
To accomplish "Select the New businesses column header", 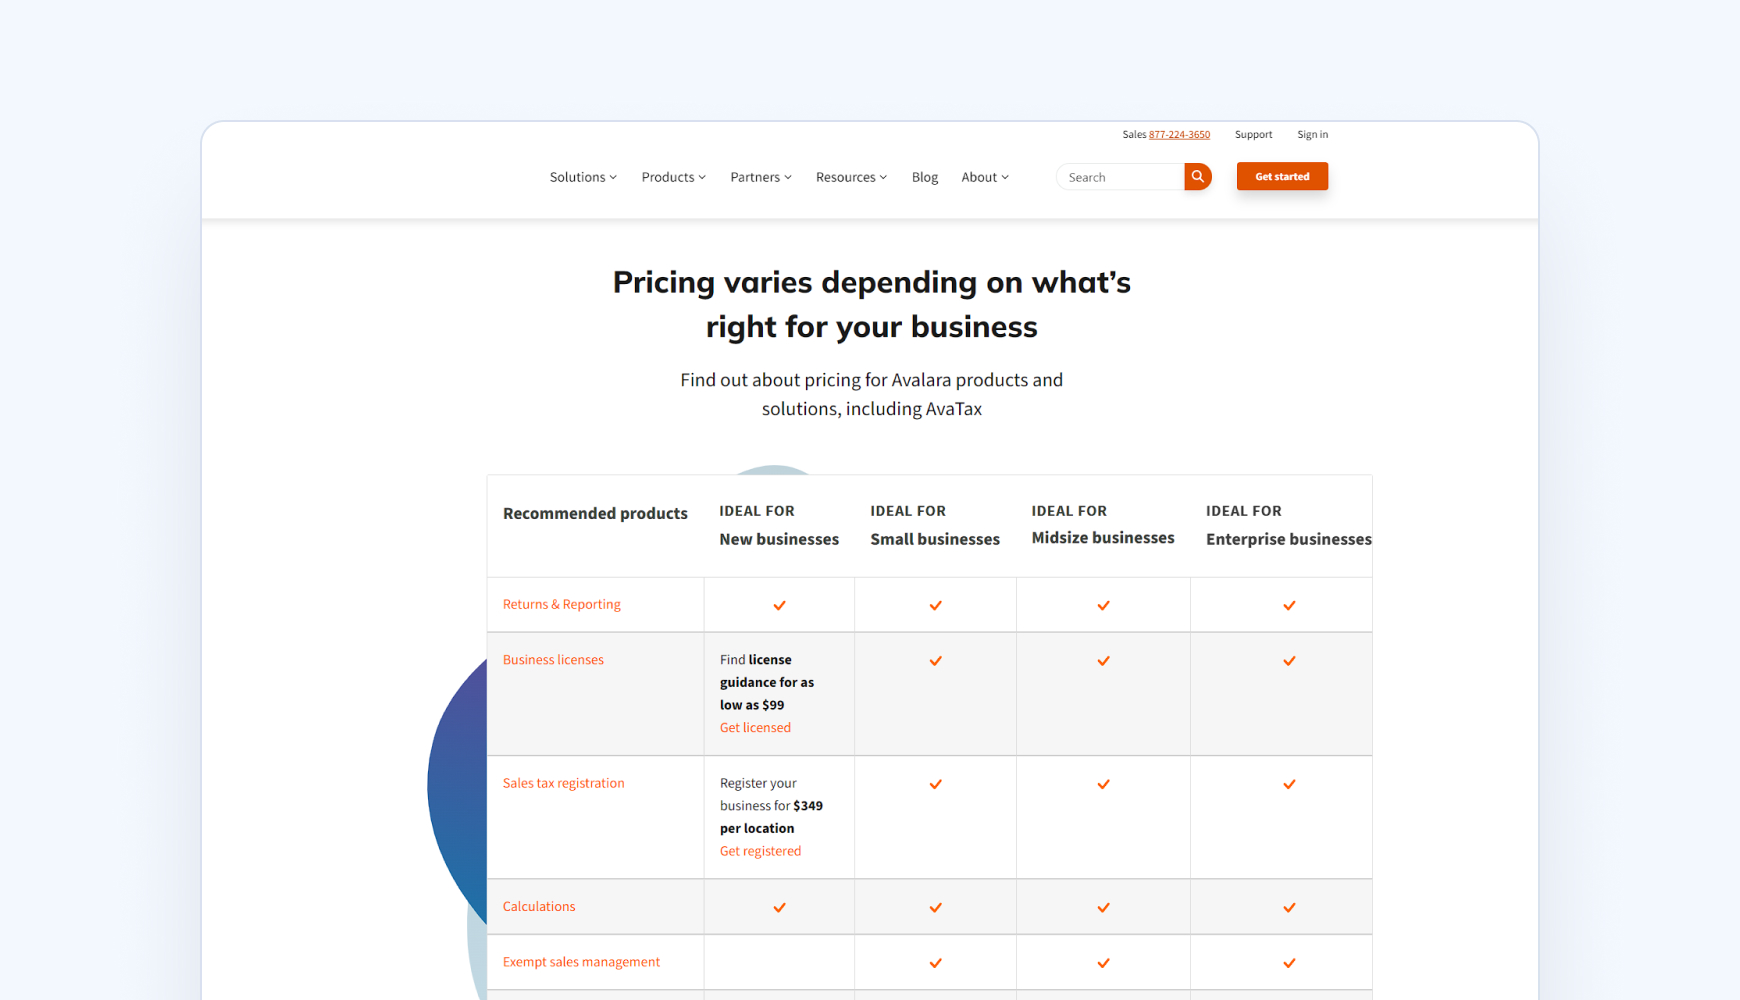I will point(779,525).
